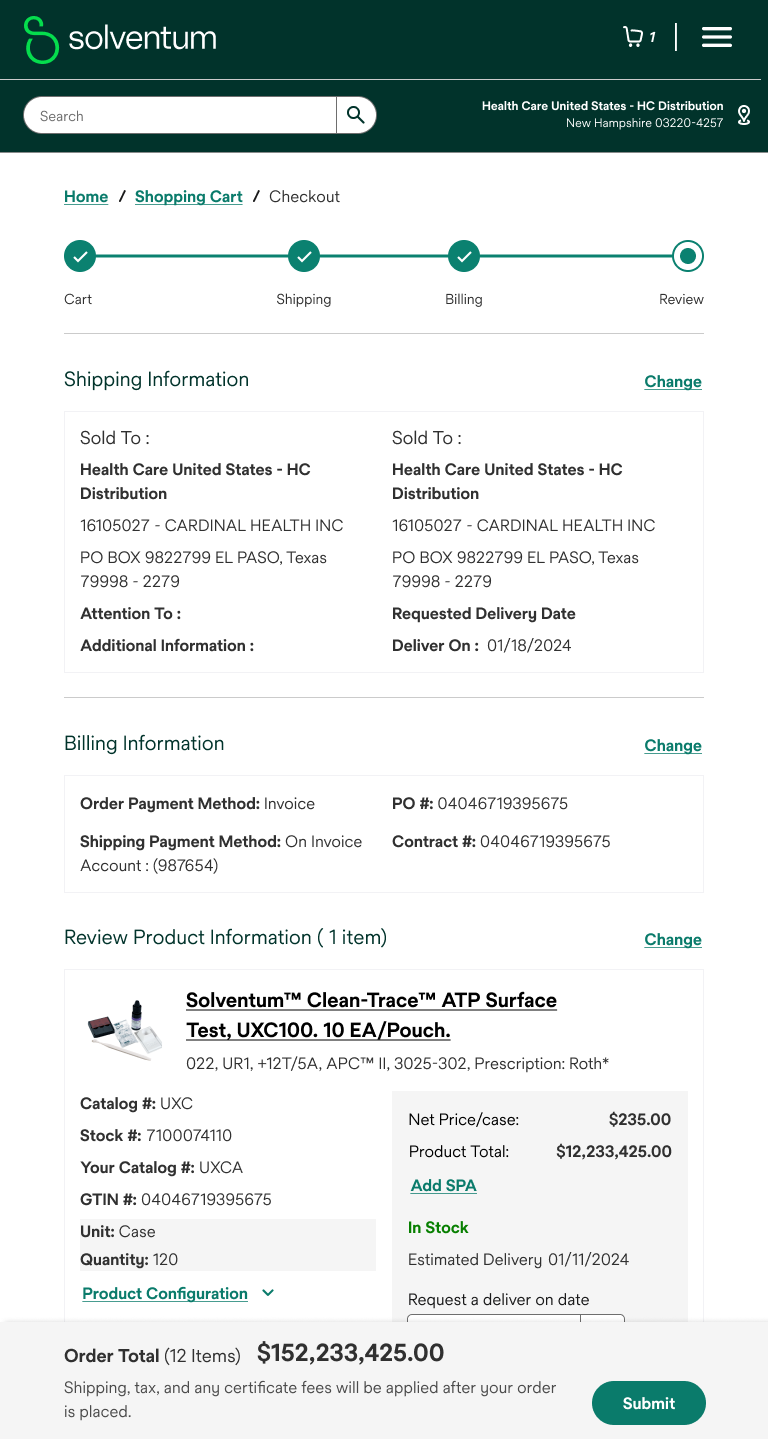The width and height of the screenshot is (768, 1439).
Task: Open the Clean-Trace ATP Surface Test product link
Action: pos(371,1015)
